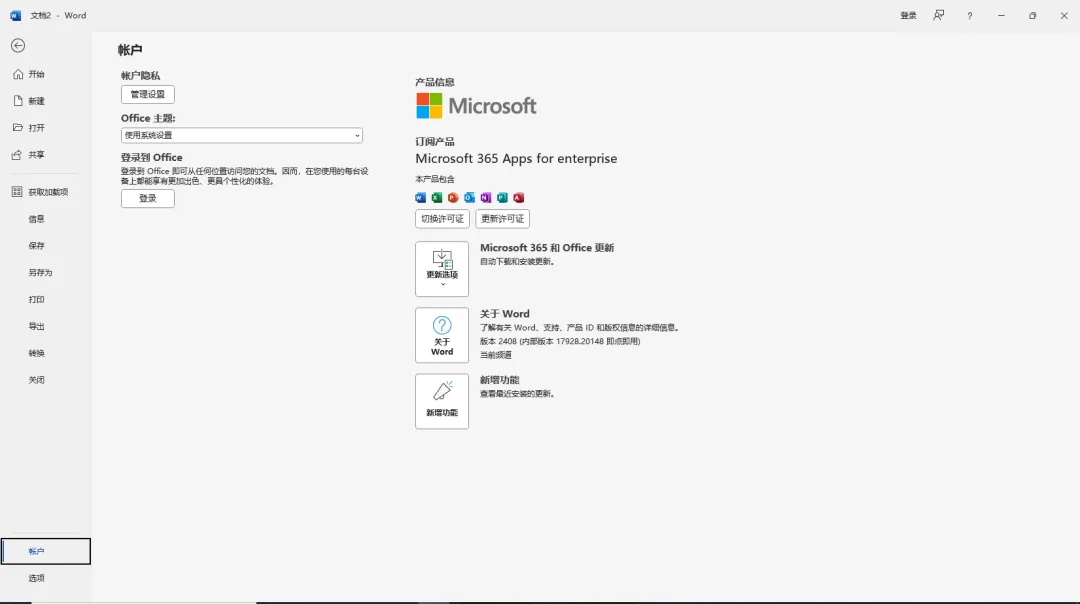Click the OneNote app icon under 本产品包含

pos(486,198)
